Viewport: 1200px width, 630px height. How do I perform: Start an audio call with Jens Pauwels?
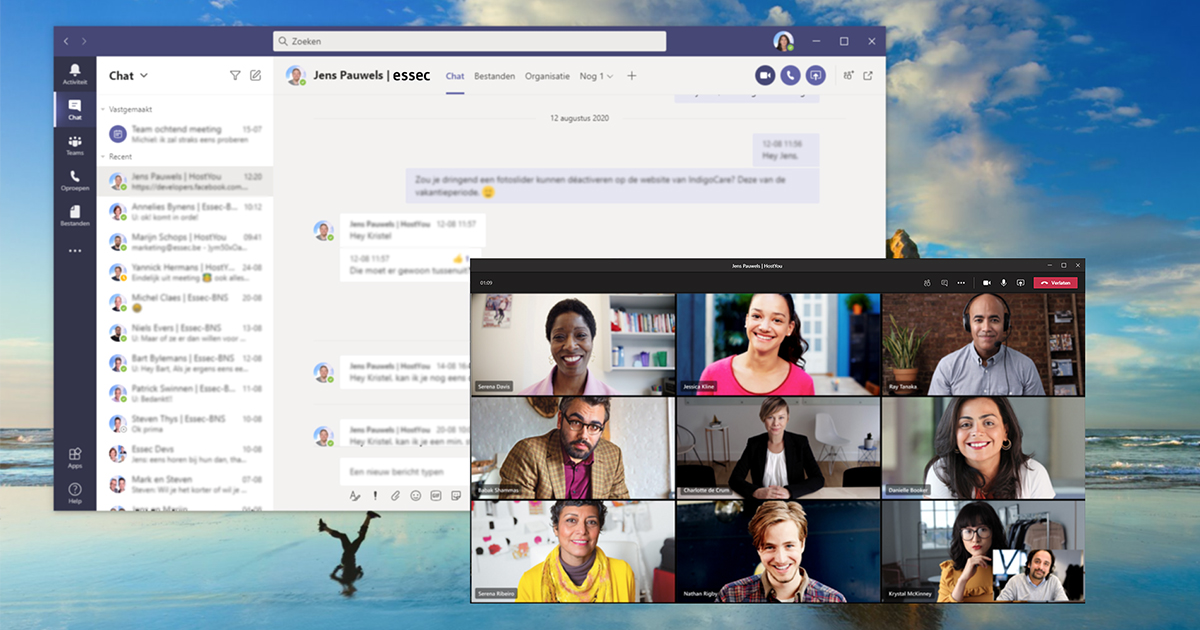tap(790, 75)
